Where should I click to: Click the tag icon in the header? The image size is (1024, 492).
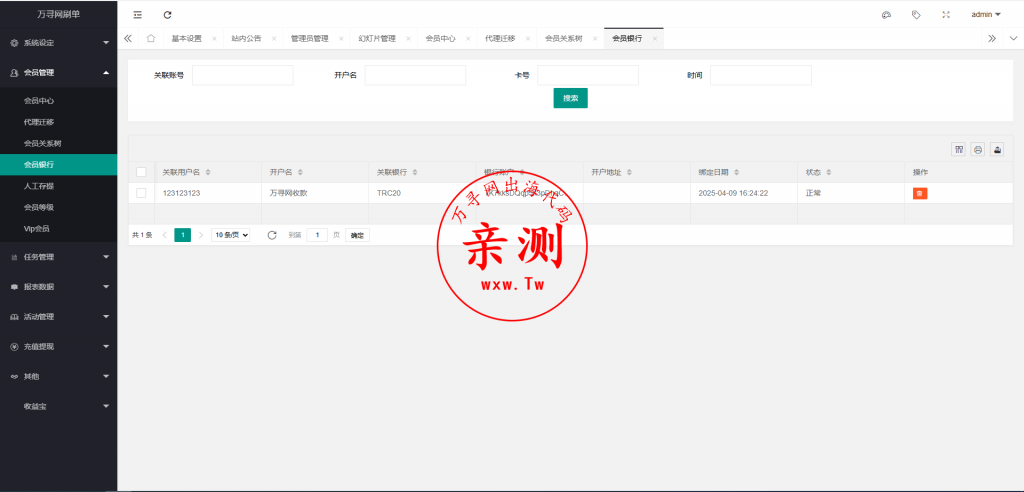click(x=916, y=14)
